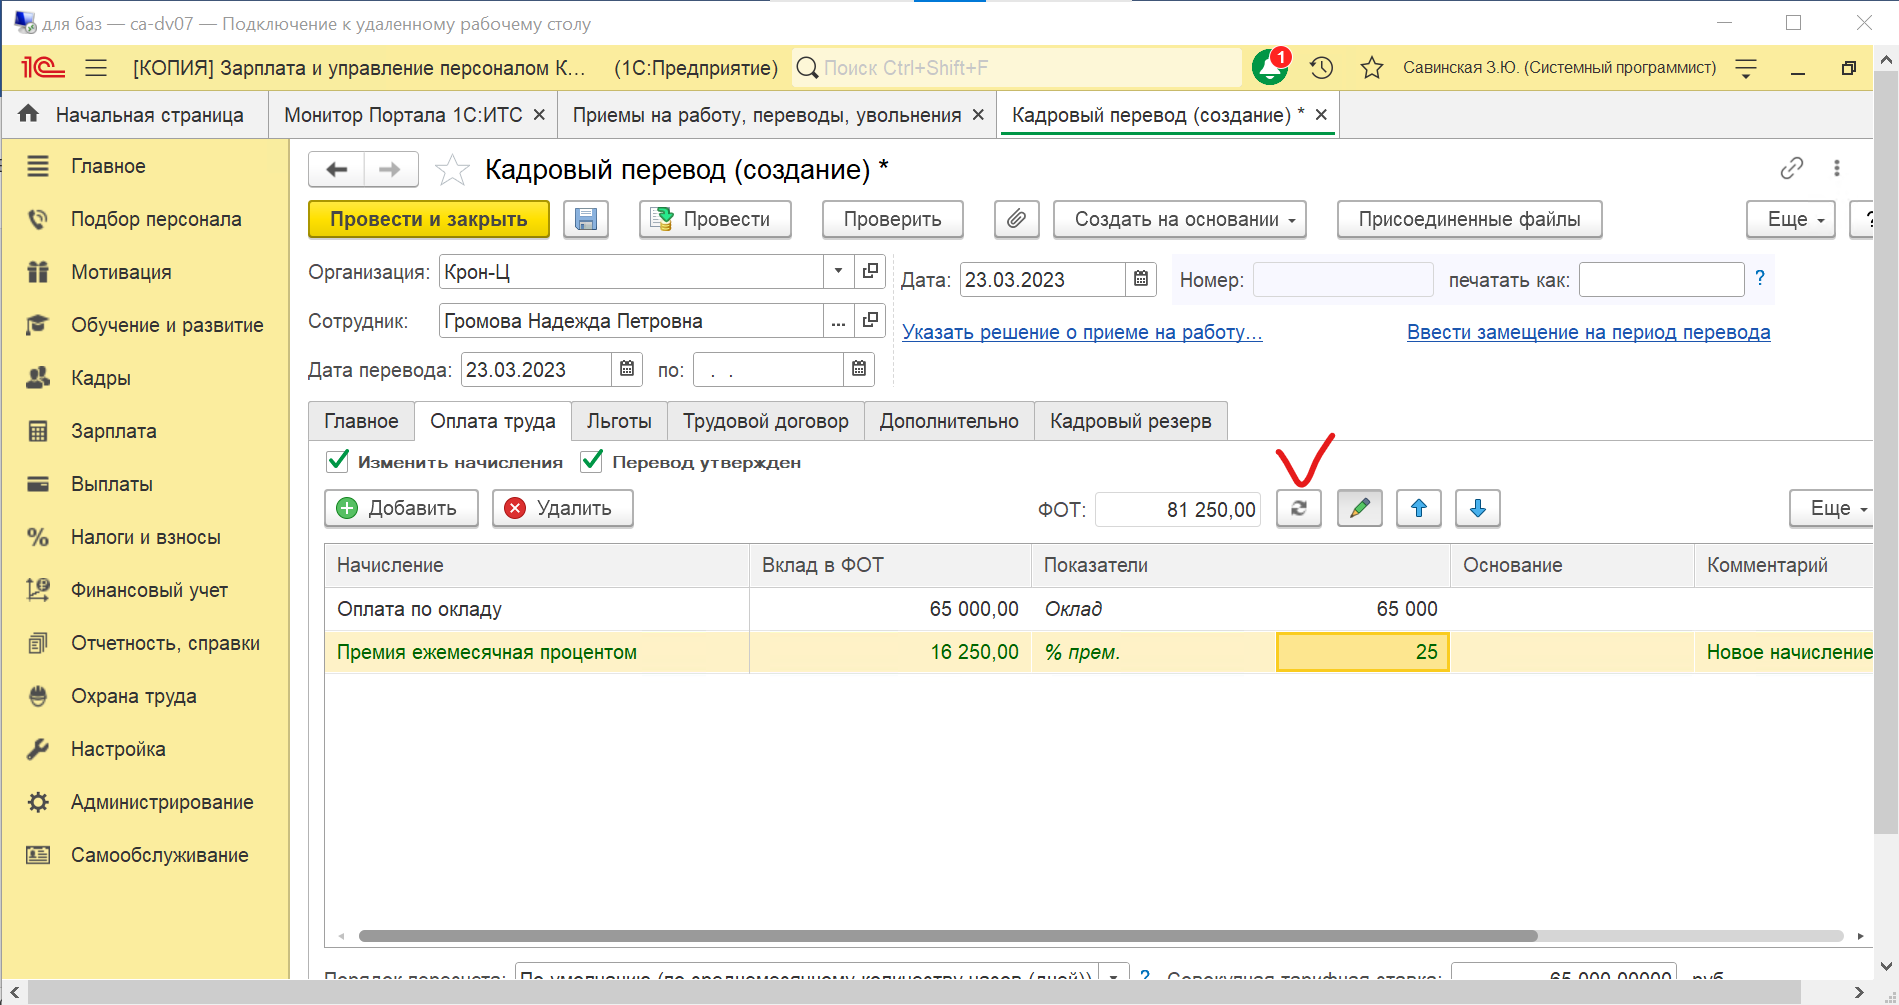The image size is (1899, 1005).
Task: Click the paperclip attachment icon
Action: 1016,219
